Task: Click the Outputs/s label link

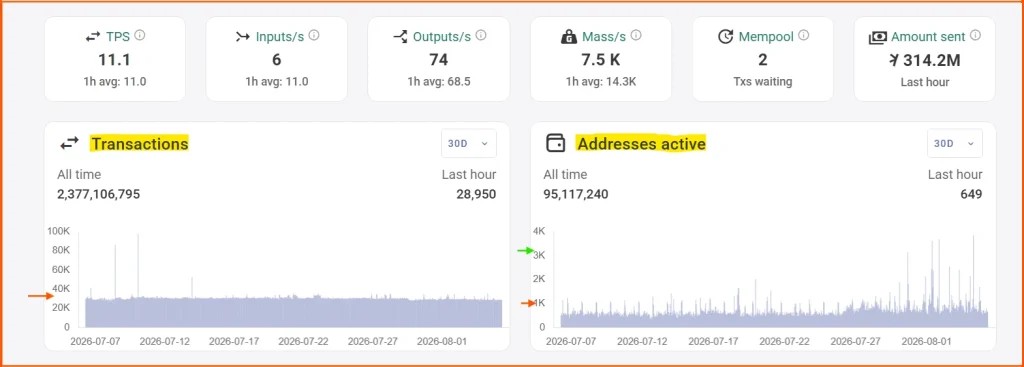Action: pyautogui.click(x=441, y=37)
